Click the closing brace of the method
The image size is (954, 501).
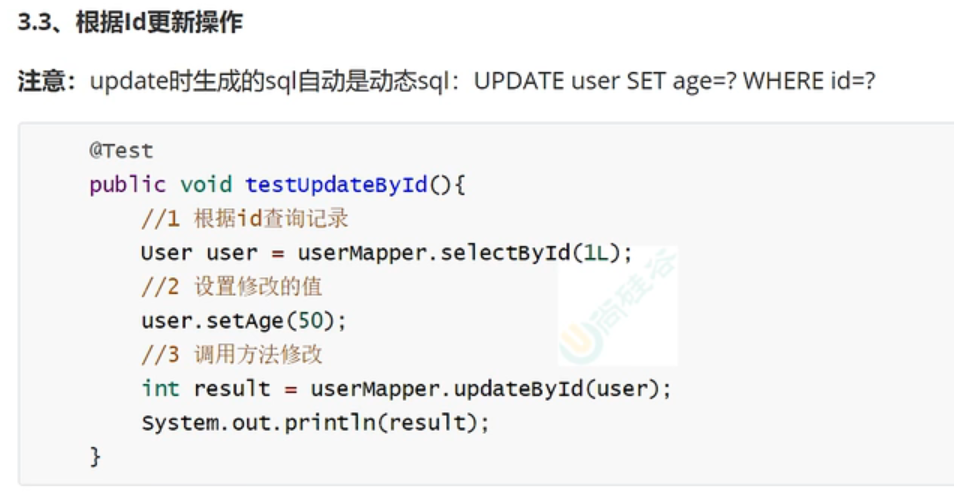pyautogui.click(x=95, y=456)
